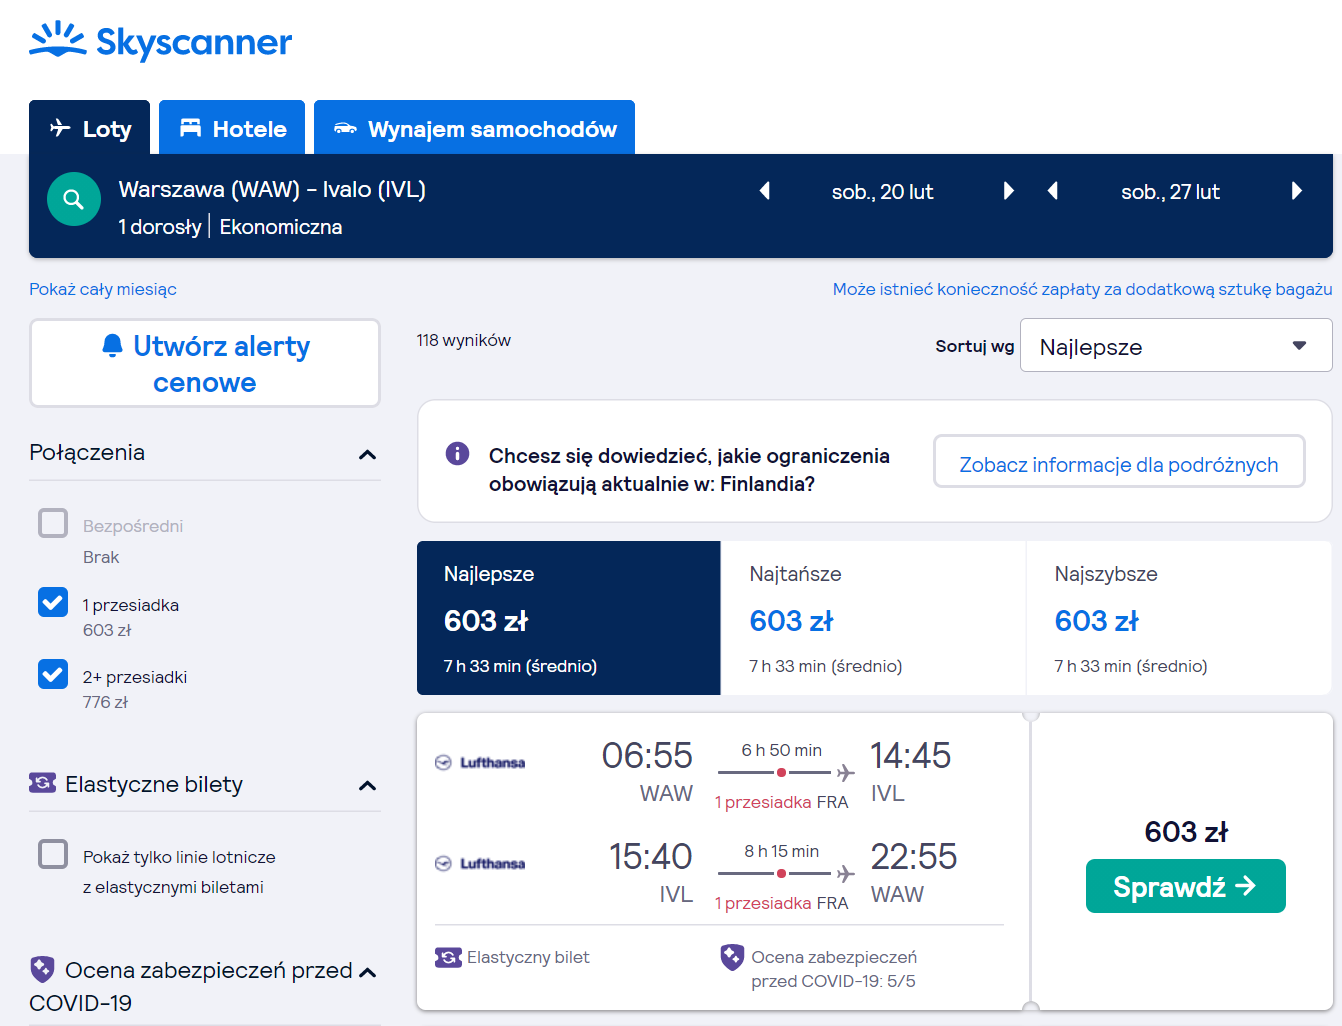
Task: Click the Sprawdź button for 603 zł flight
Action: (1185, 886)
